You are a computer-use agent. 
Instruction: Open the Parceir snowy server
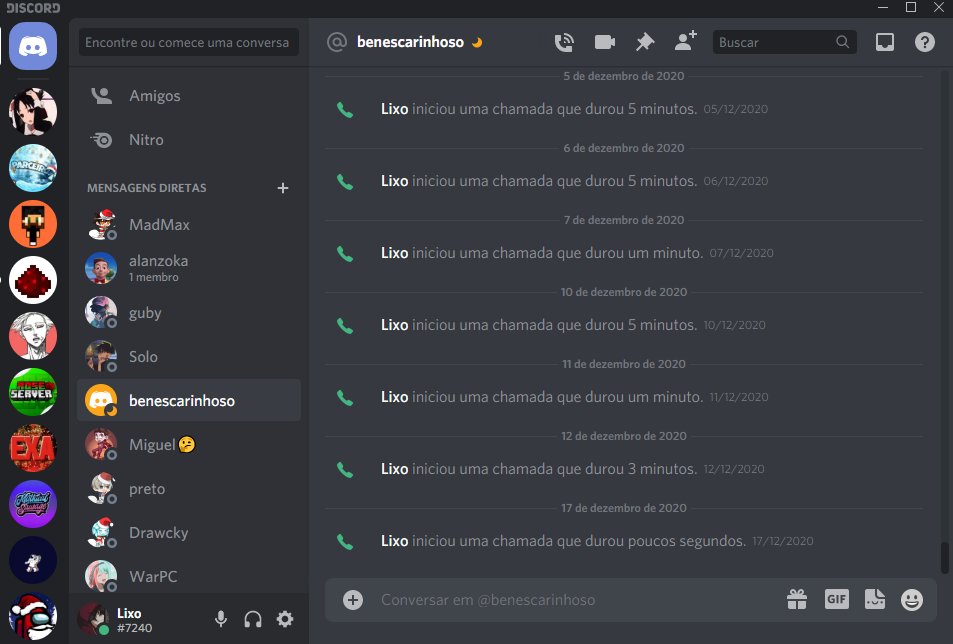[33, 168]
